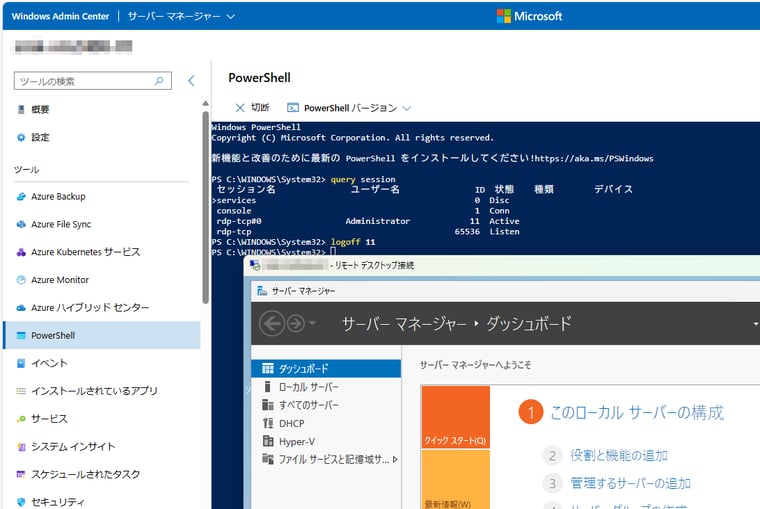760x509 pixels.
Task: Click the ローカル サーバー icon in Server Manager
Action: click(x=268, y=387)
